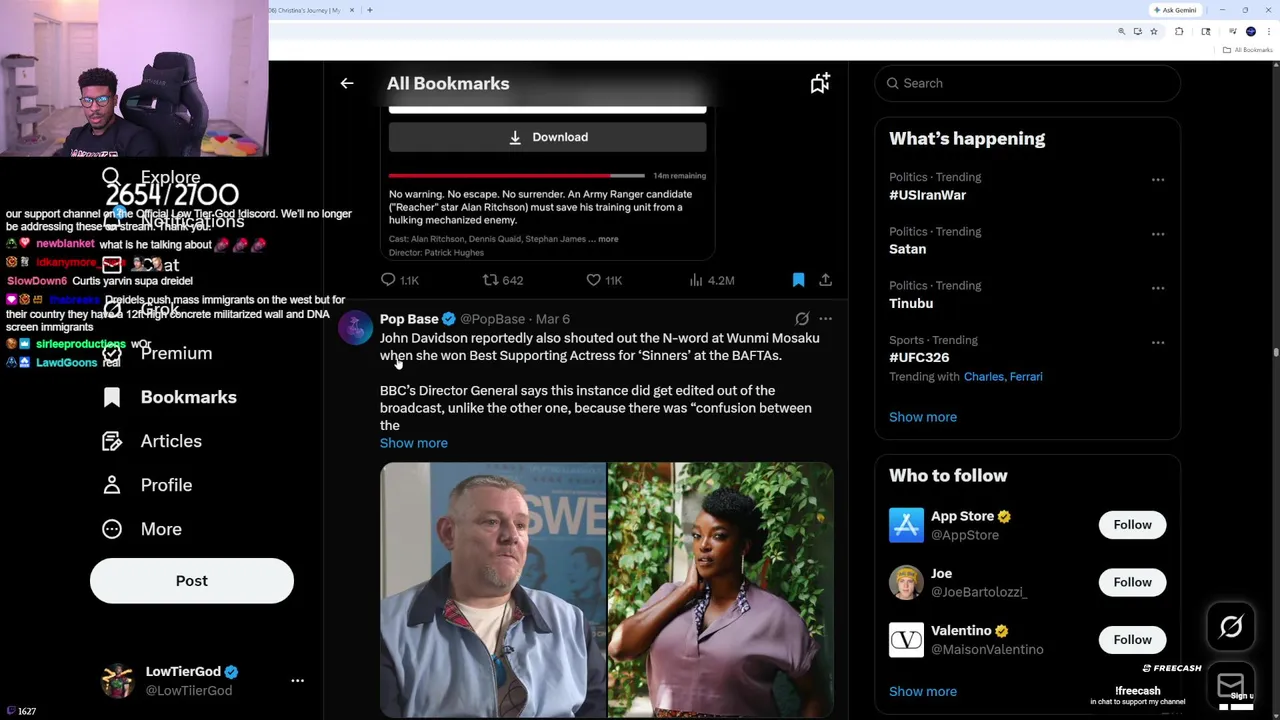Open the add bookmark folder icon
The image size is (1280, 720).
[x=820, y=83]
